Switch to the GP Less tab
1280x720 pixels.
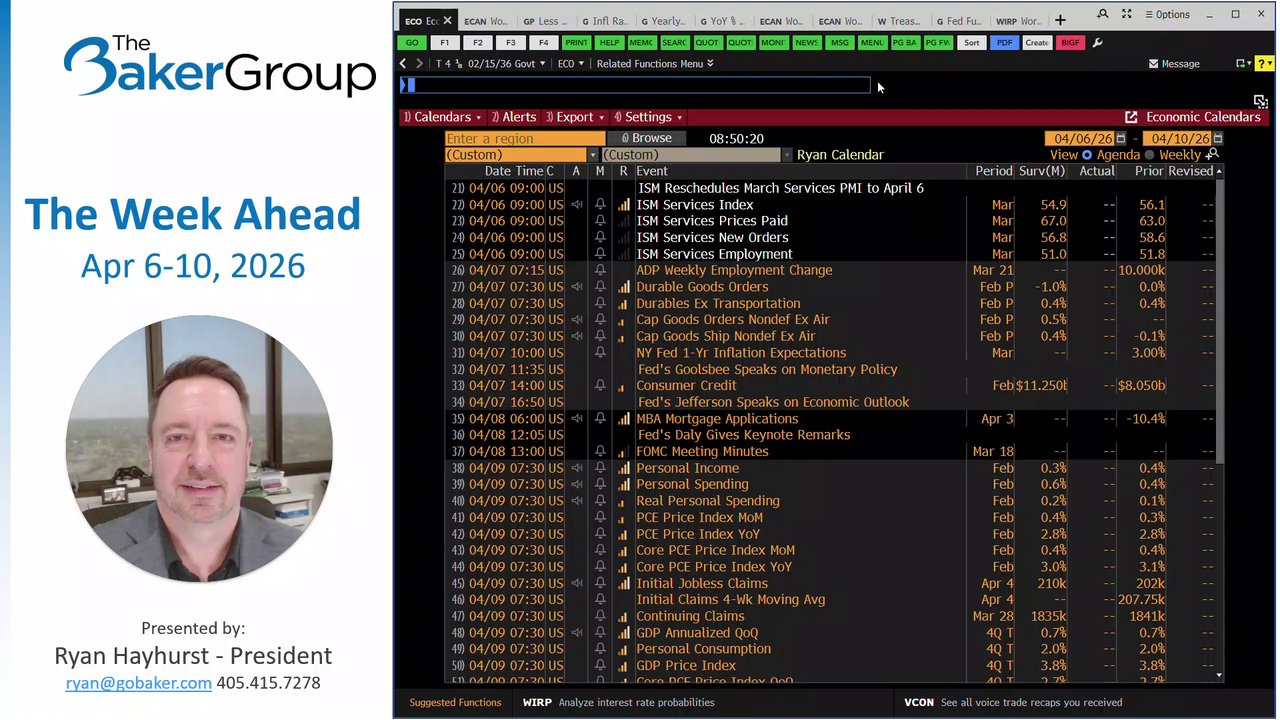[546, 21]
